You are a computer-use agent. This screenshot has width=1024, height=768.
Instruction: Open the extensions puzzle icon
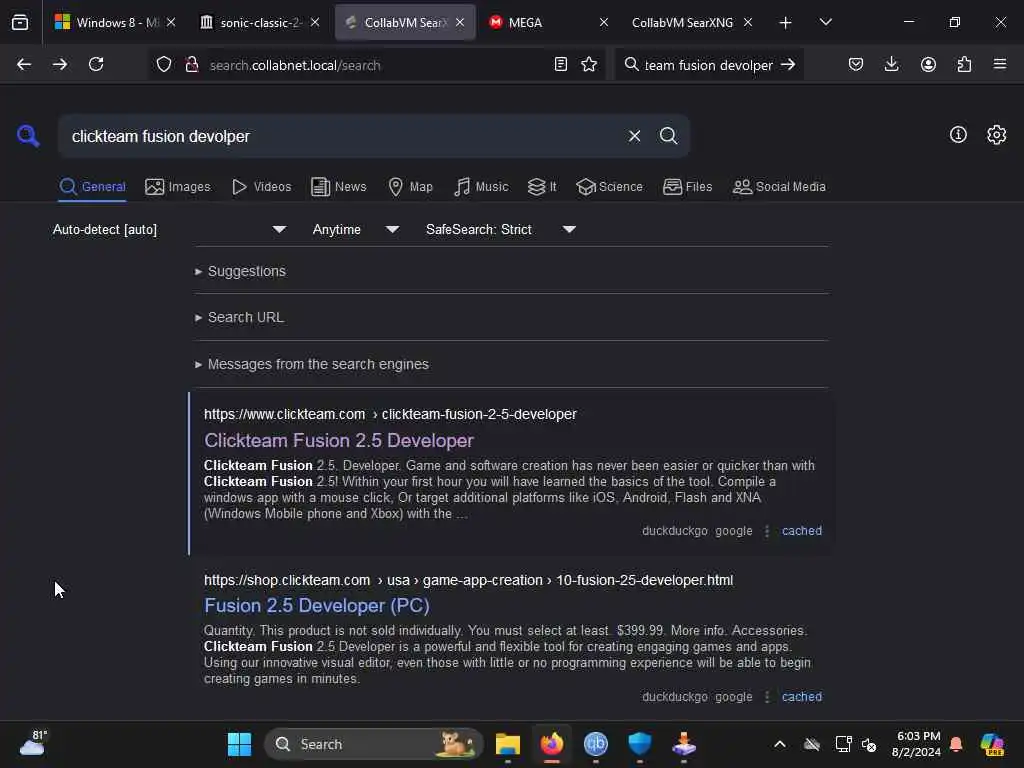click(x=964, y=64)
